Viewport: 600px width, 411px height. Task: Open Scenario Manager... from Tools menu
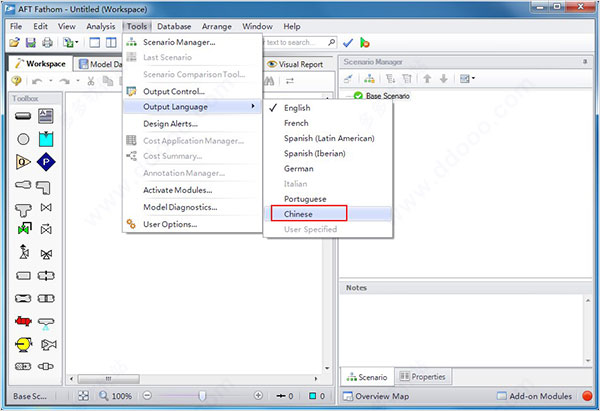pyautogui.click(x=193, y=42)
